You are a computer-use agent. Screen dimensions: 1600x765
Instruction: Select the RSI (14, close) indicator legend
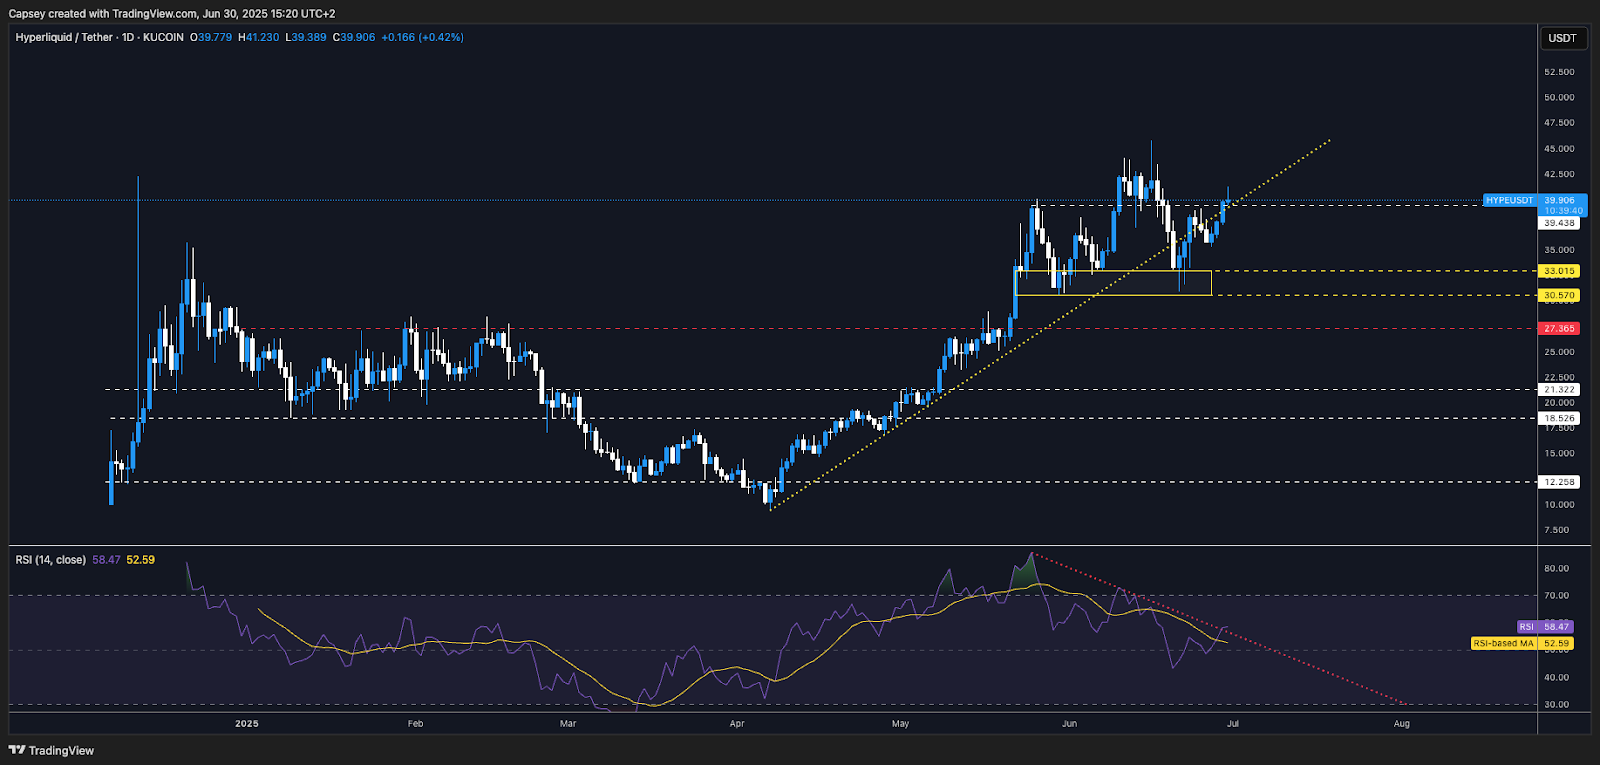point(50,560)
